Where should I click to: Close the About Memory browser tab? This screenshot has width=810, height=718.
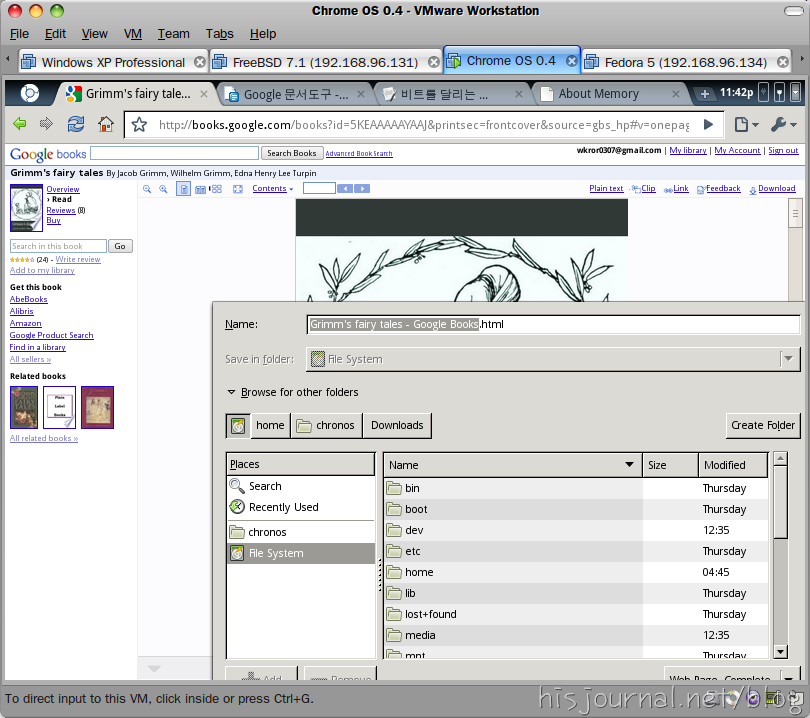coord(676,94)
